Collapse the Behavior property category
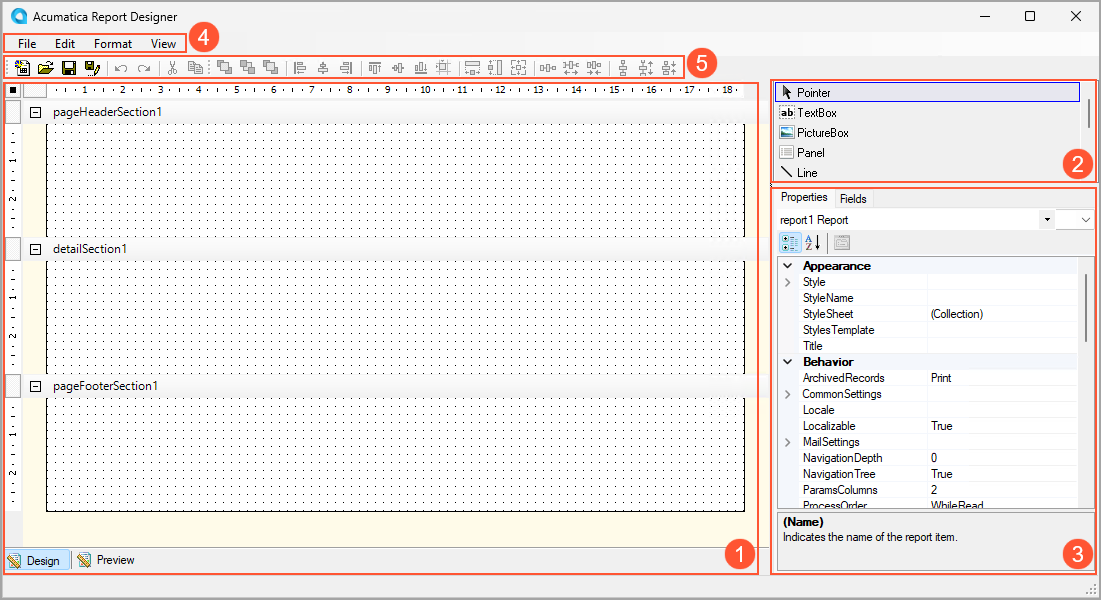This screenshot has height=600, width=1101. (x=788, y=362)
